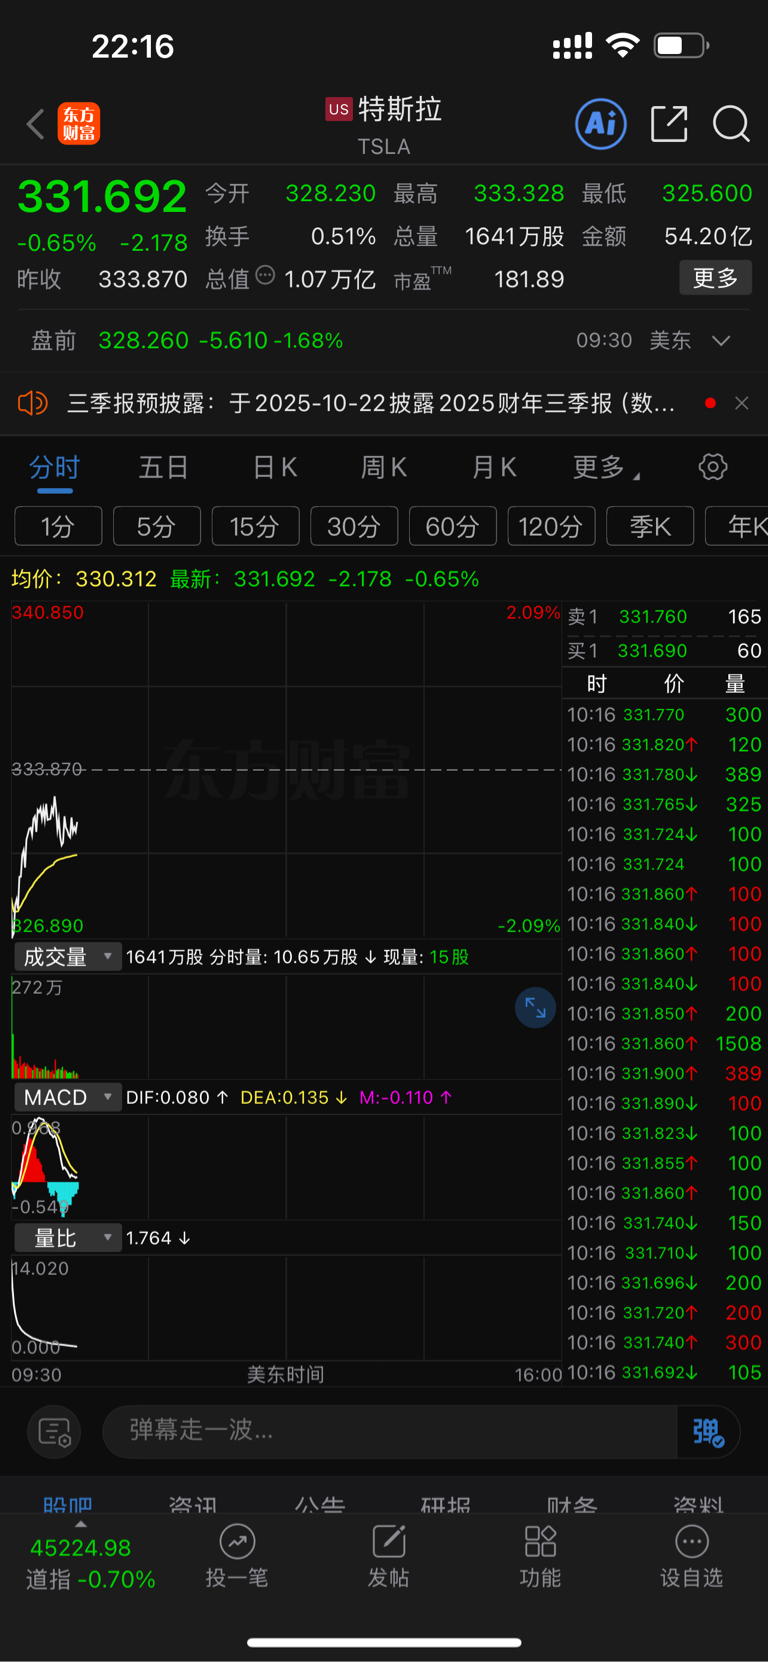Tap the 更多 button beside 市盈
768x1662 pixels.
716,278
